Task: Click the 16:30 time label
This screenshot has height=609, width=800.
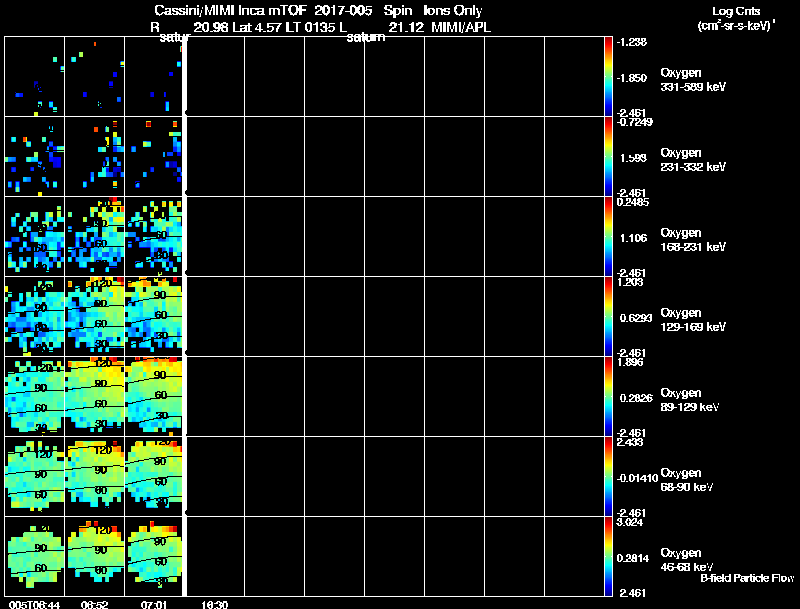Action: point(214,605)
